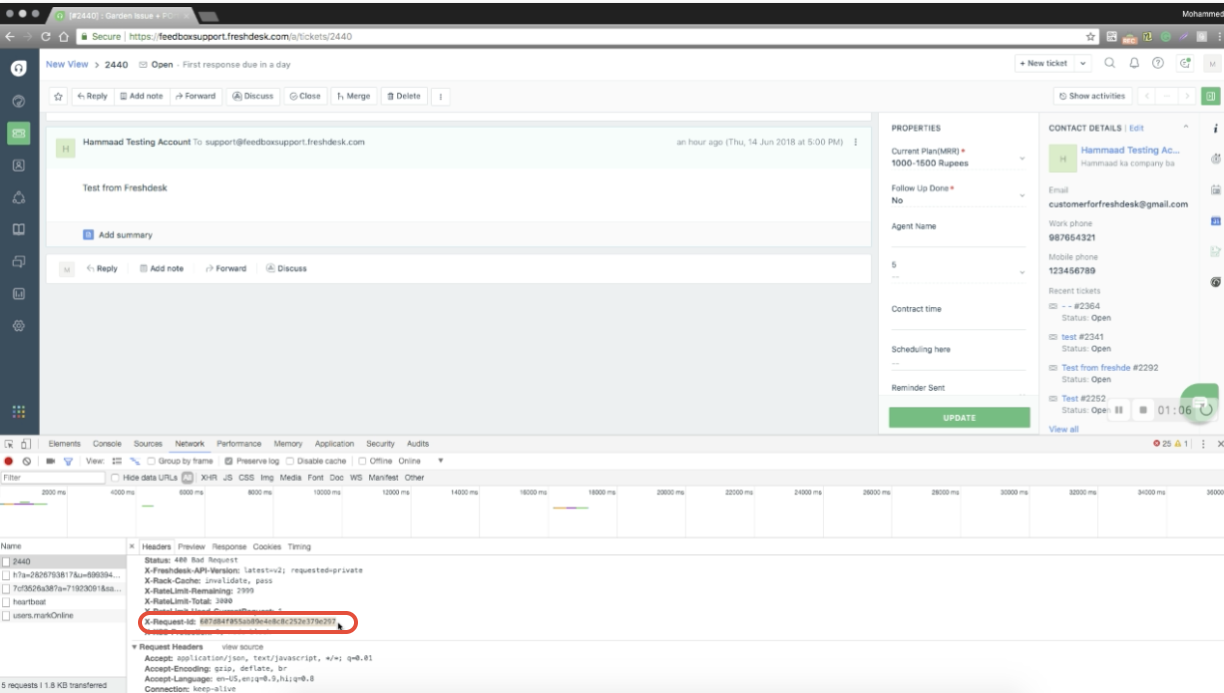Toggle Preserve log checkbox
The width and height of the screenshot is (1224, 693).
click(x=229, y=461)
